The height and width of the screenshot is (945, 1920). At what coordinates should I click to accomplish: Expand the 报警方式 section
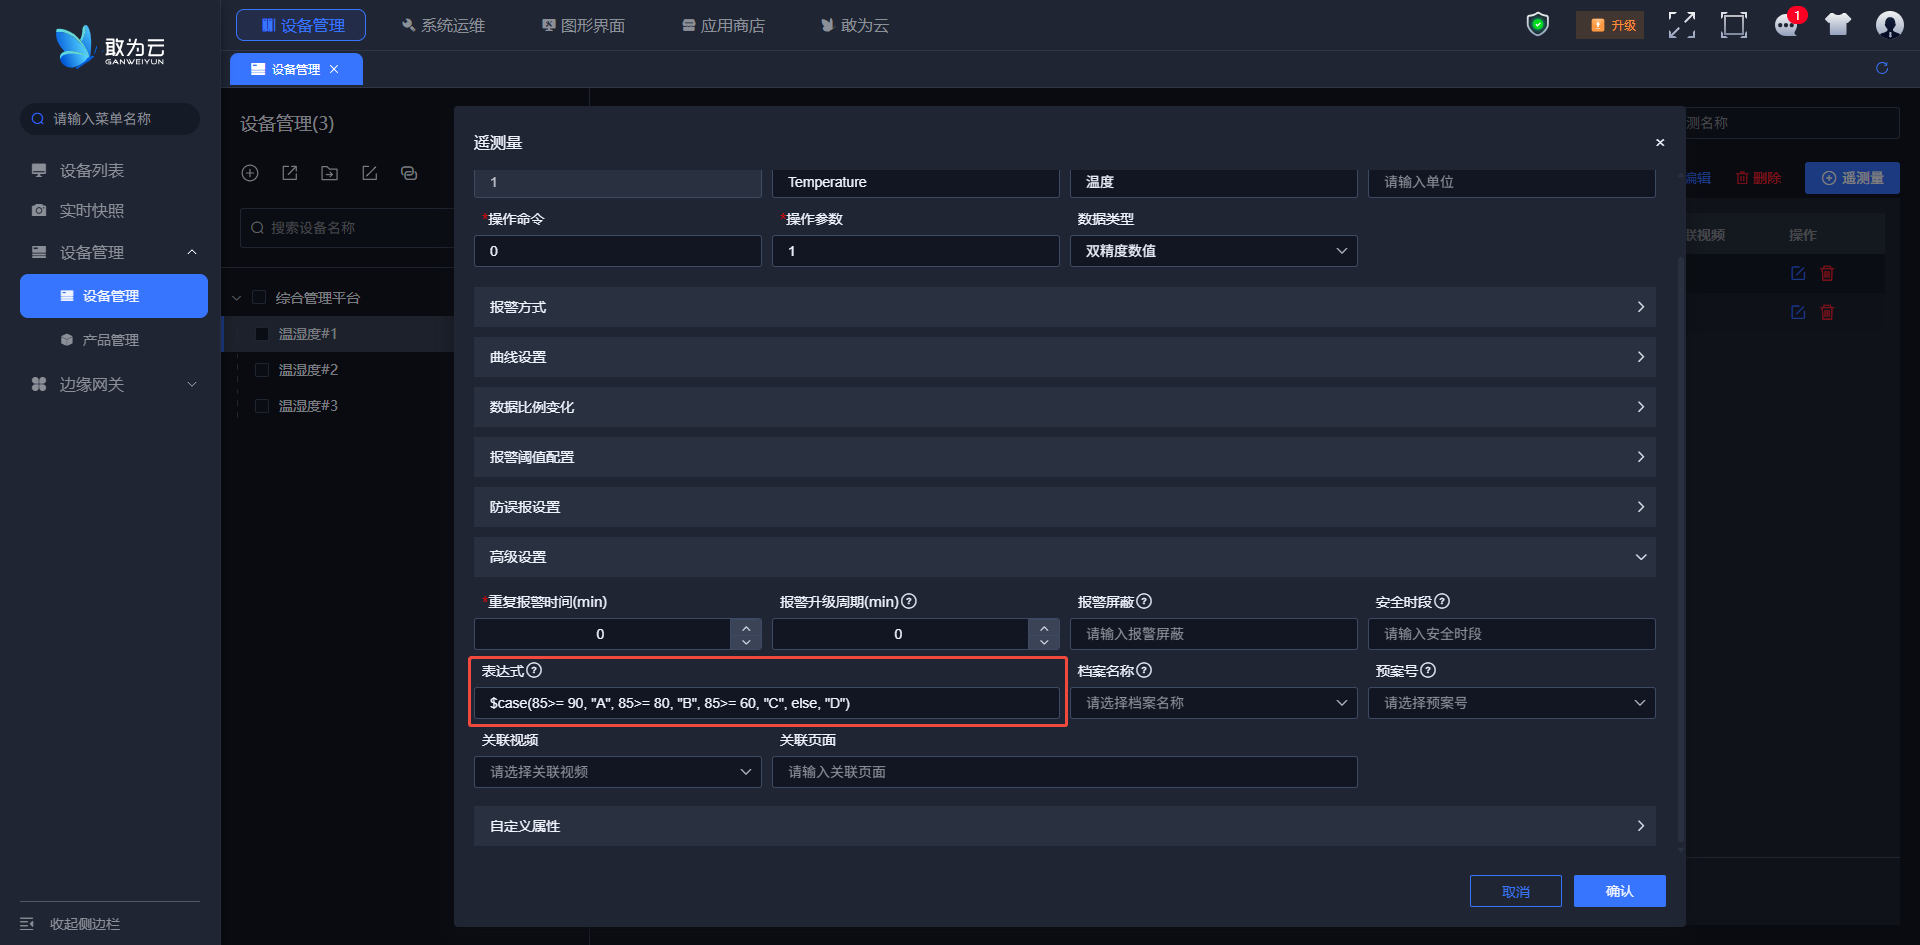point(1064,307)
